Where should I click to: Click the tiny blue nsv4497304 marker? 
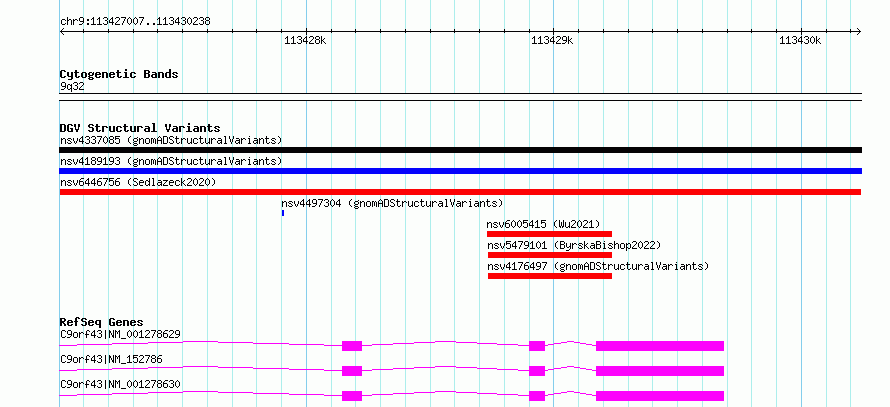click(x=283, y=213)
